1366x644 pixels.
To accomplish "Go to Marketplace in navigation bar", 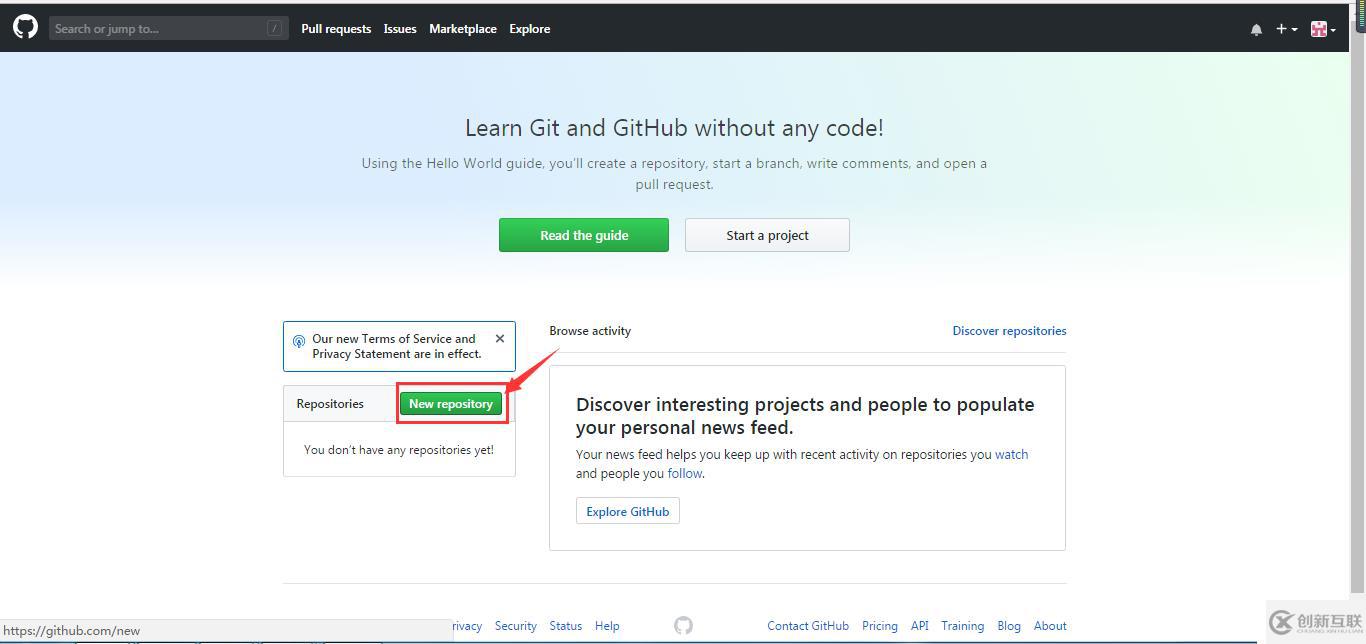I will pyautogui.click(x=463, y=29).
